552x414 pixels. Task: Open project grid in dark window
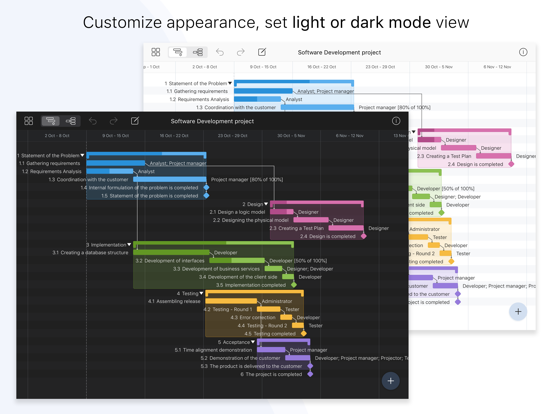(x=29, y=121)
